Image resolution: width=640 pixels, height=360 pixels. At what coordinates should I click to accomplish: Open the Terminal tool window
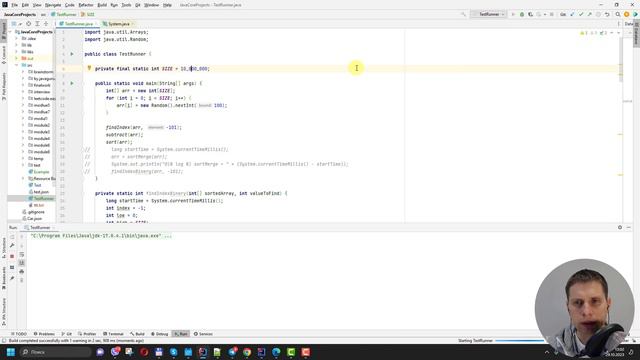point(113,334)
